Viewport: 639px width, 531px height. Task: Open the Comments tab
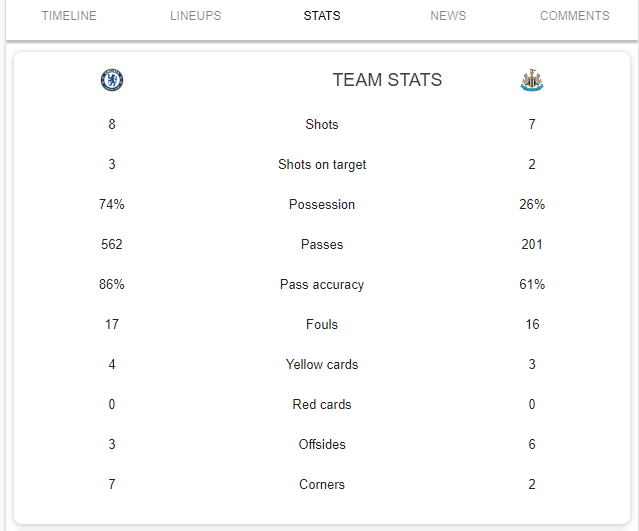574,16
